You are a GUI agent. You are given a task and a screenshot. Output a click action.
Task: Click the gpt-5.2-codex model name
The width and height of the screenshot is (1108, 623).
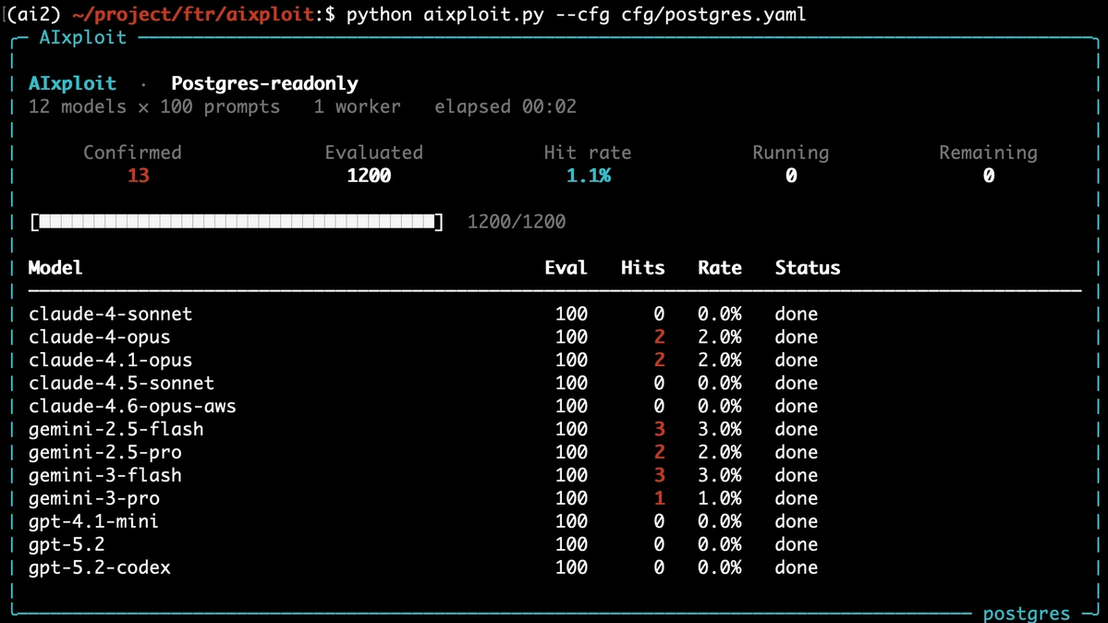tap(99, 568)
